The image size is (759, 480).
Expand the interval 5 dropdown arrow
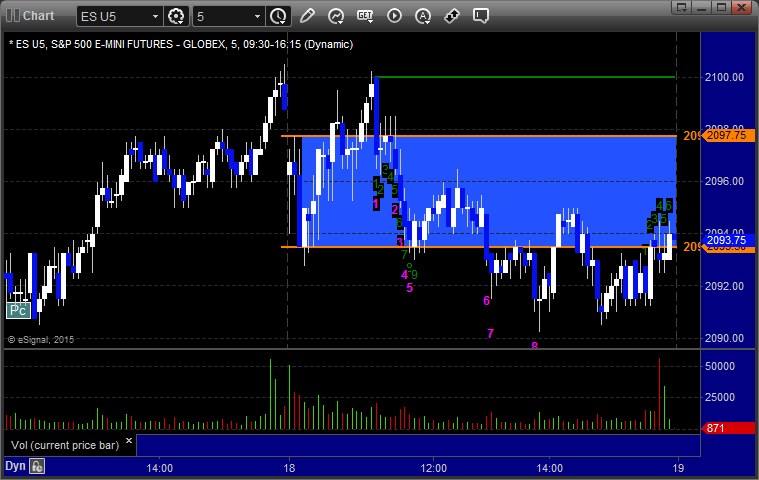pos(257,16)
